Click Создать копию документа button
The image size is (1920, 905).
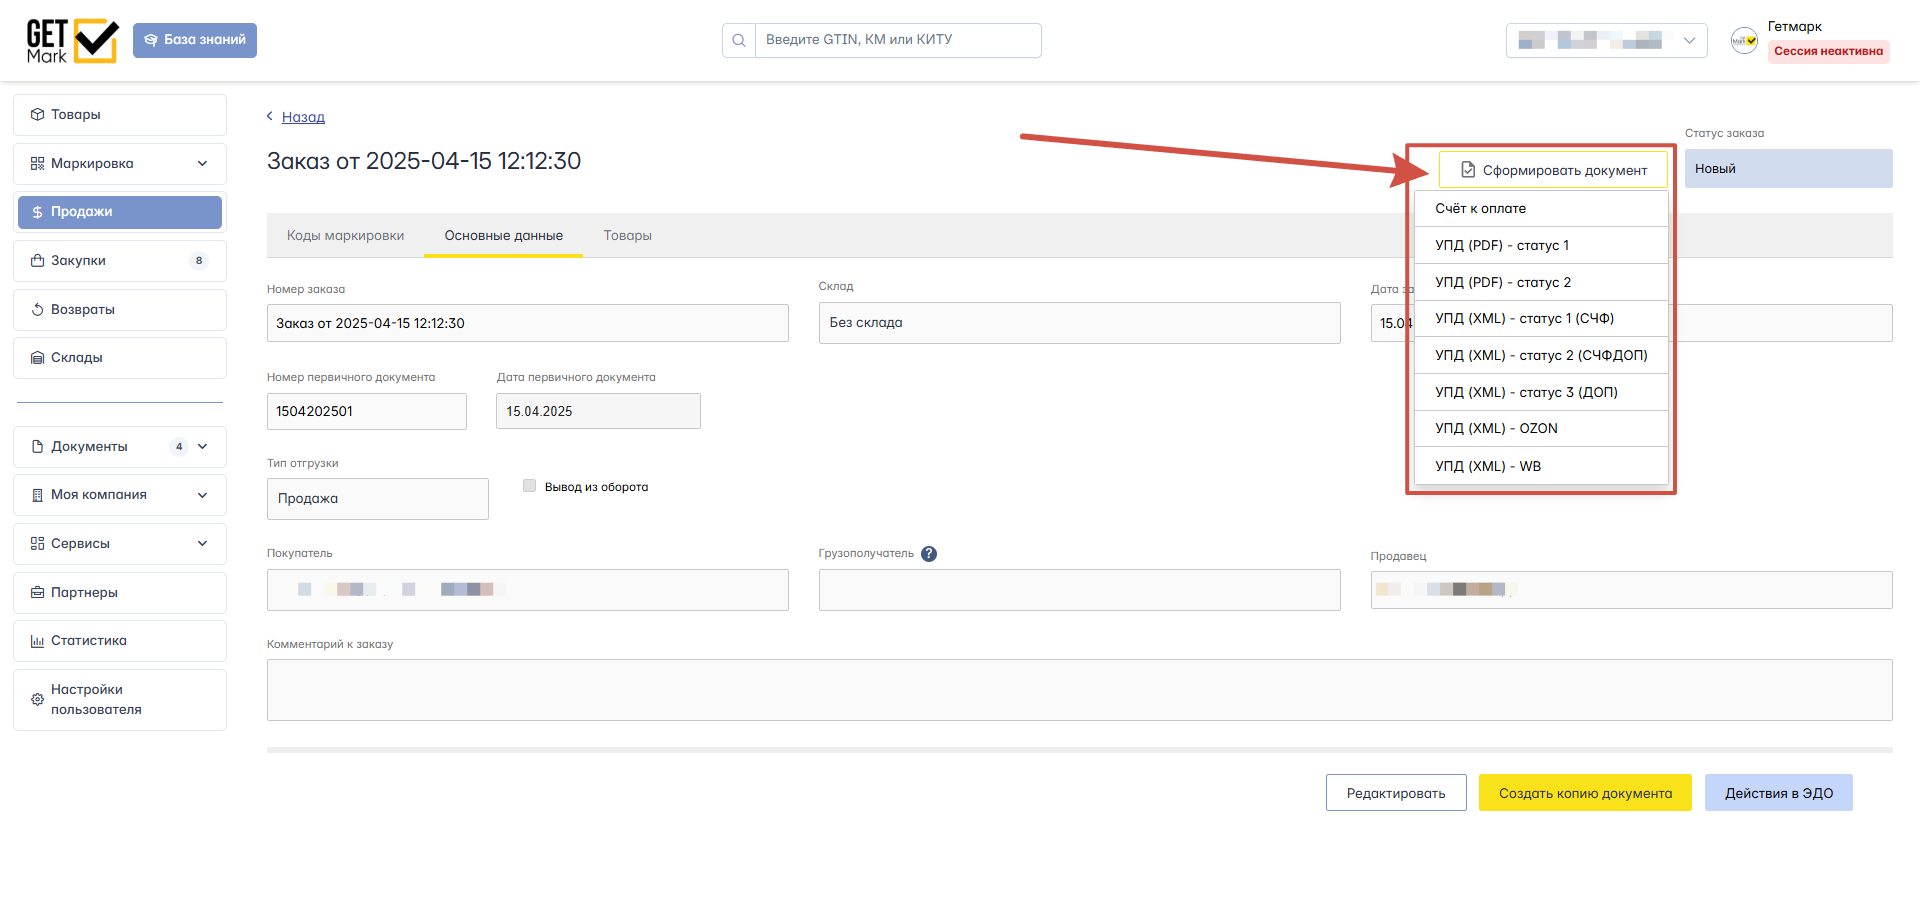tap(1585, 793)
